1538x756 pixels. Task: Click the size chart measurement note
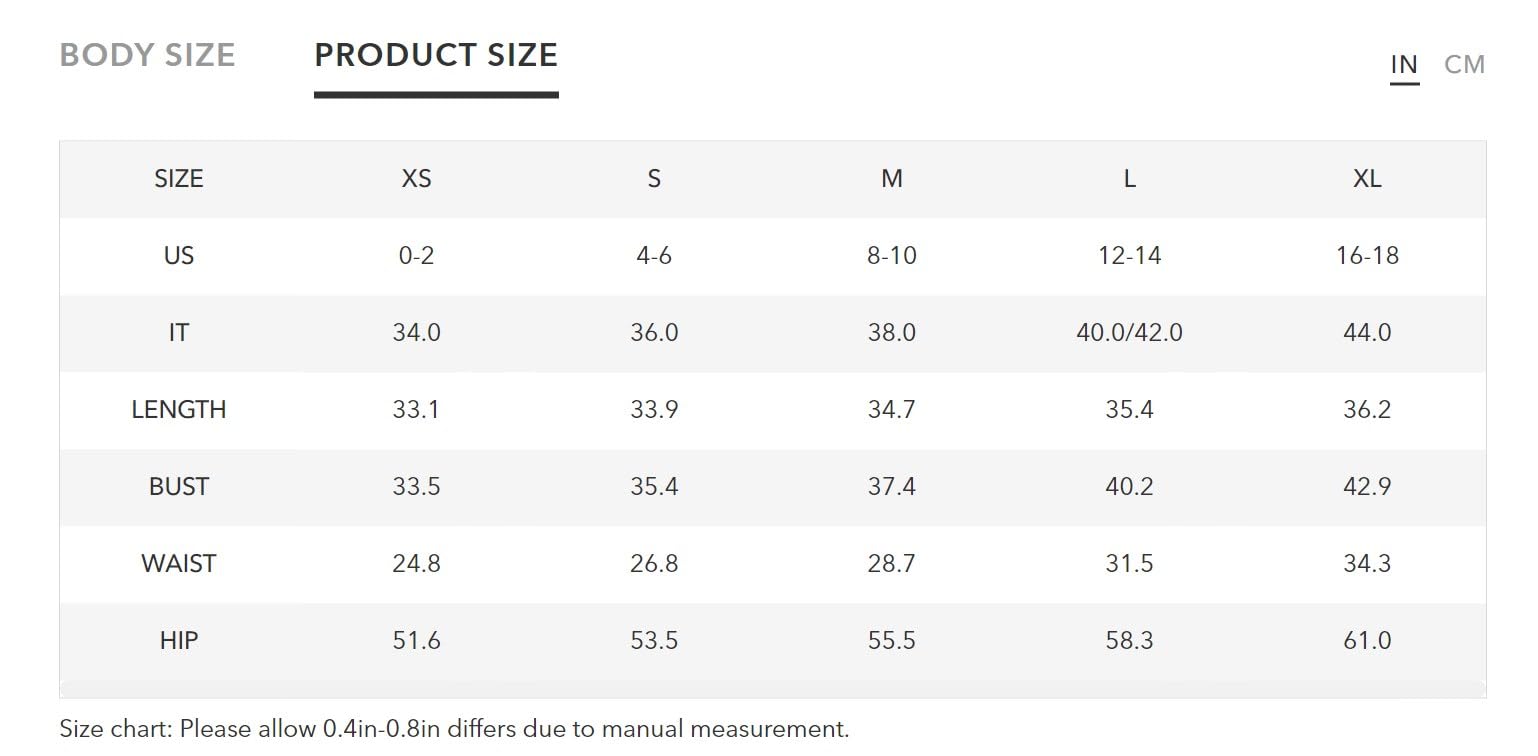454,729
